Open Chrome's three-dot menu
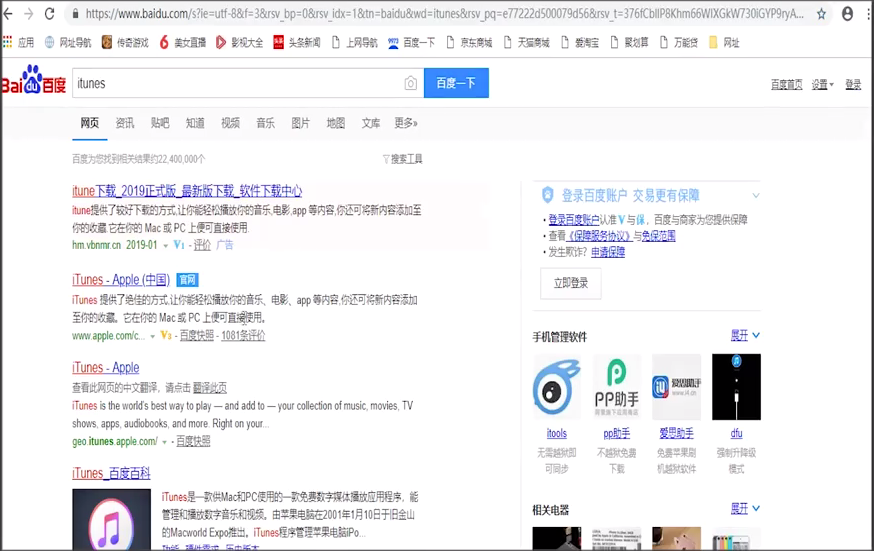 pyautogui.click(x=866, y=15)
